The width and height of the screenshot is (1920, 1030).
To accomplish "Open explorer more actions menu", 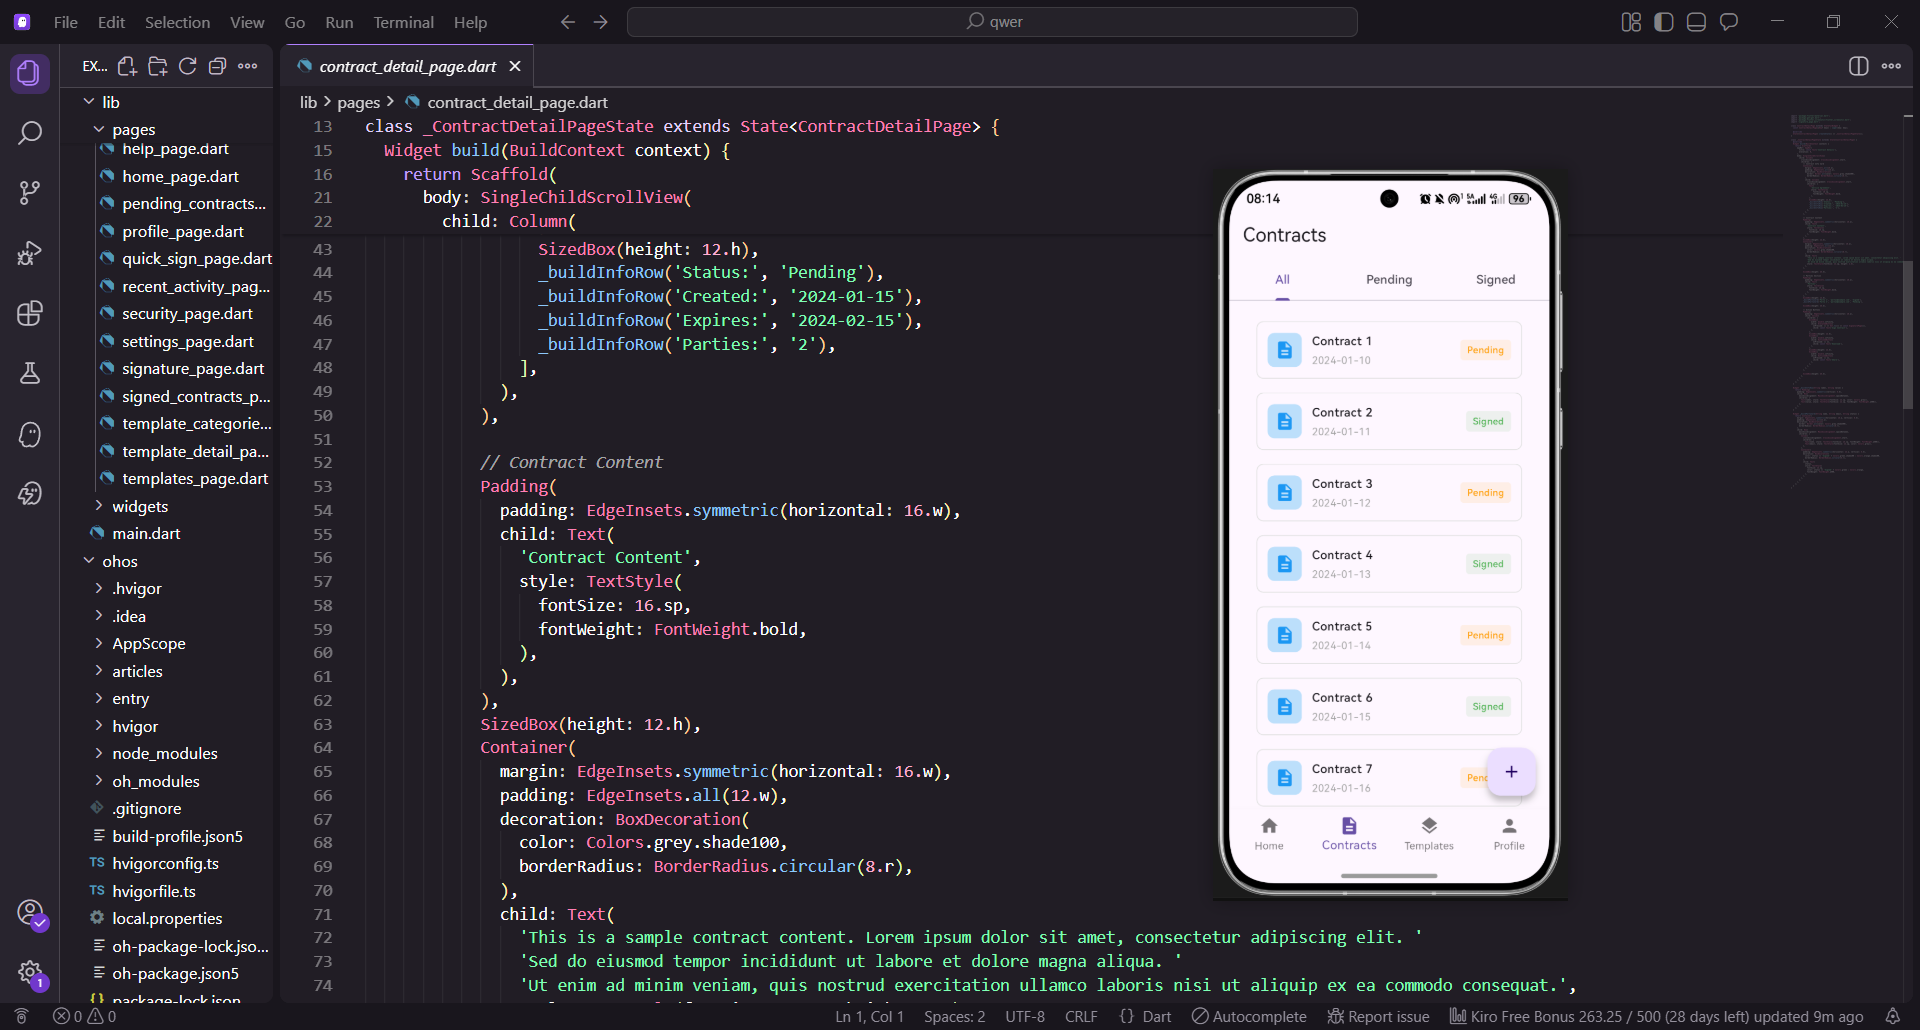I will [248, 66].
